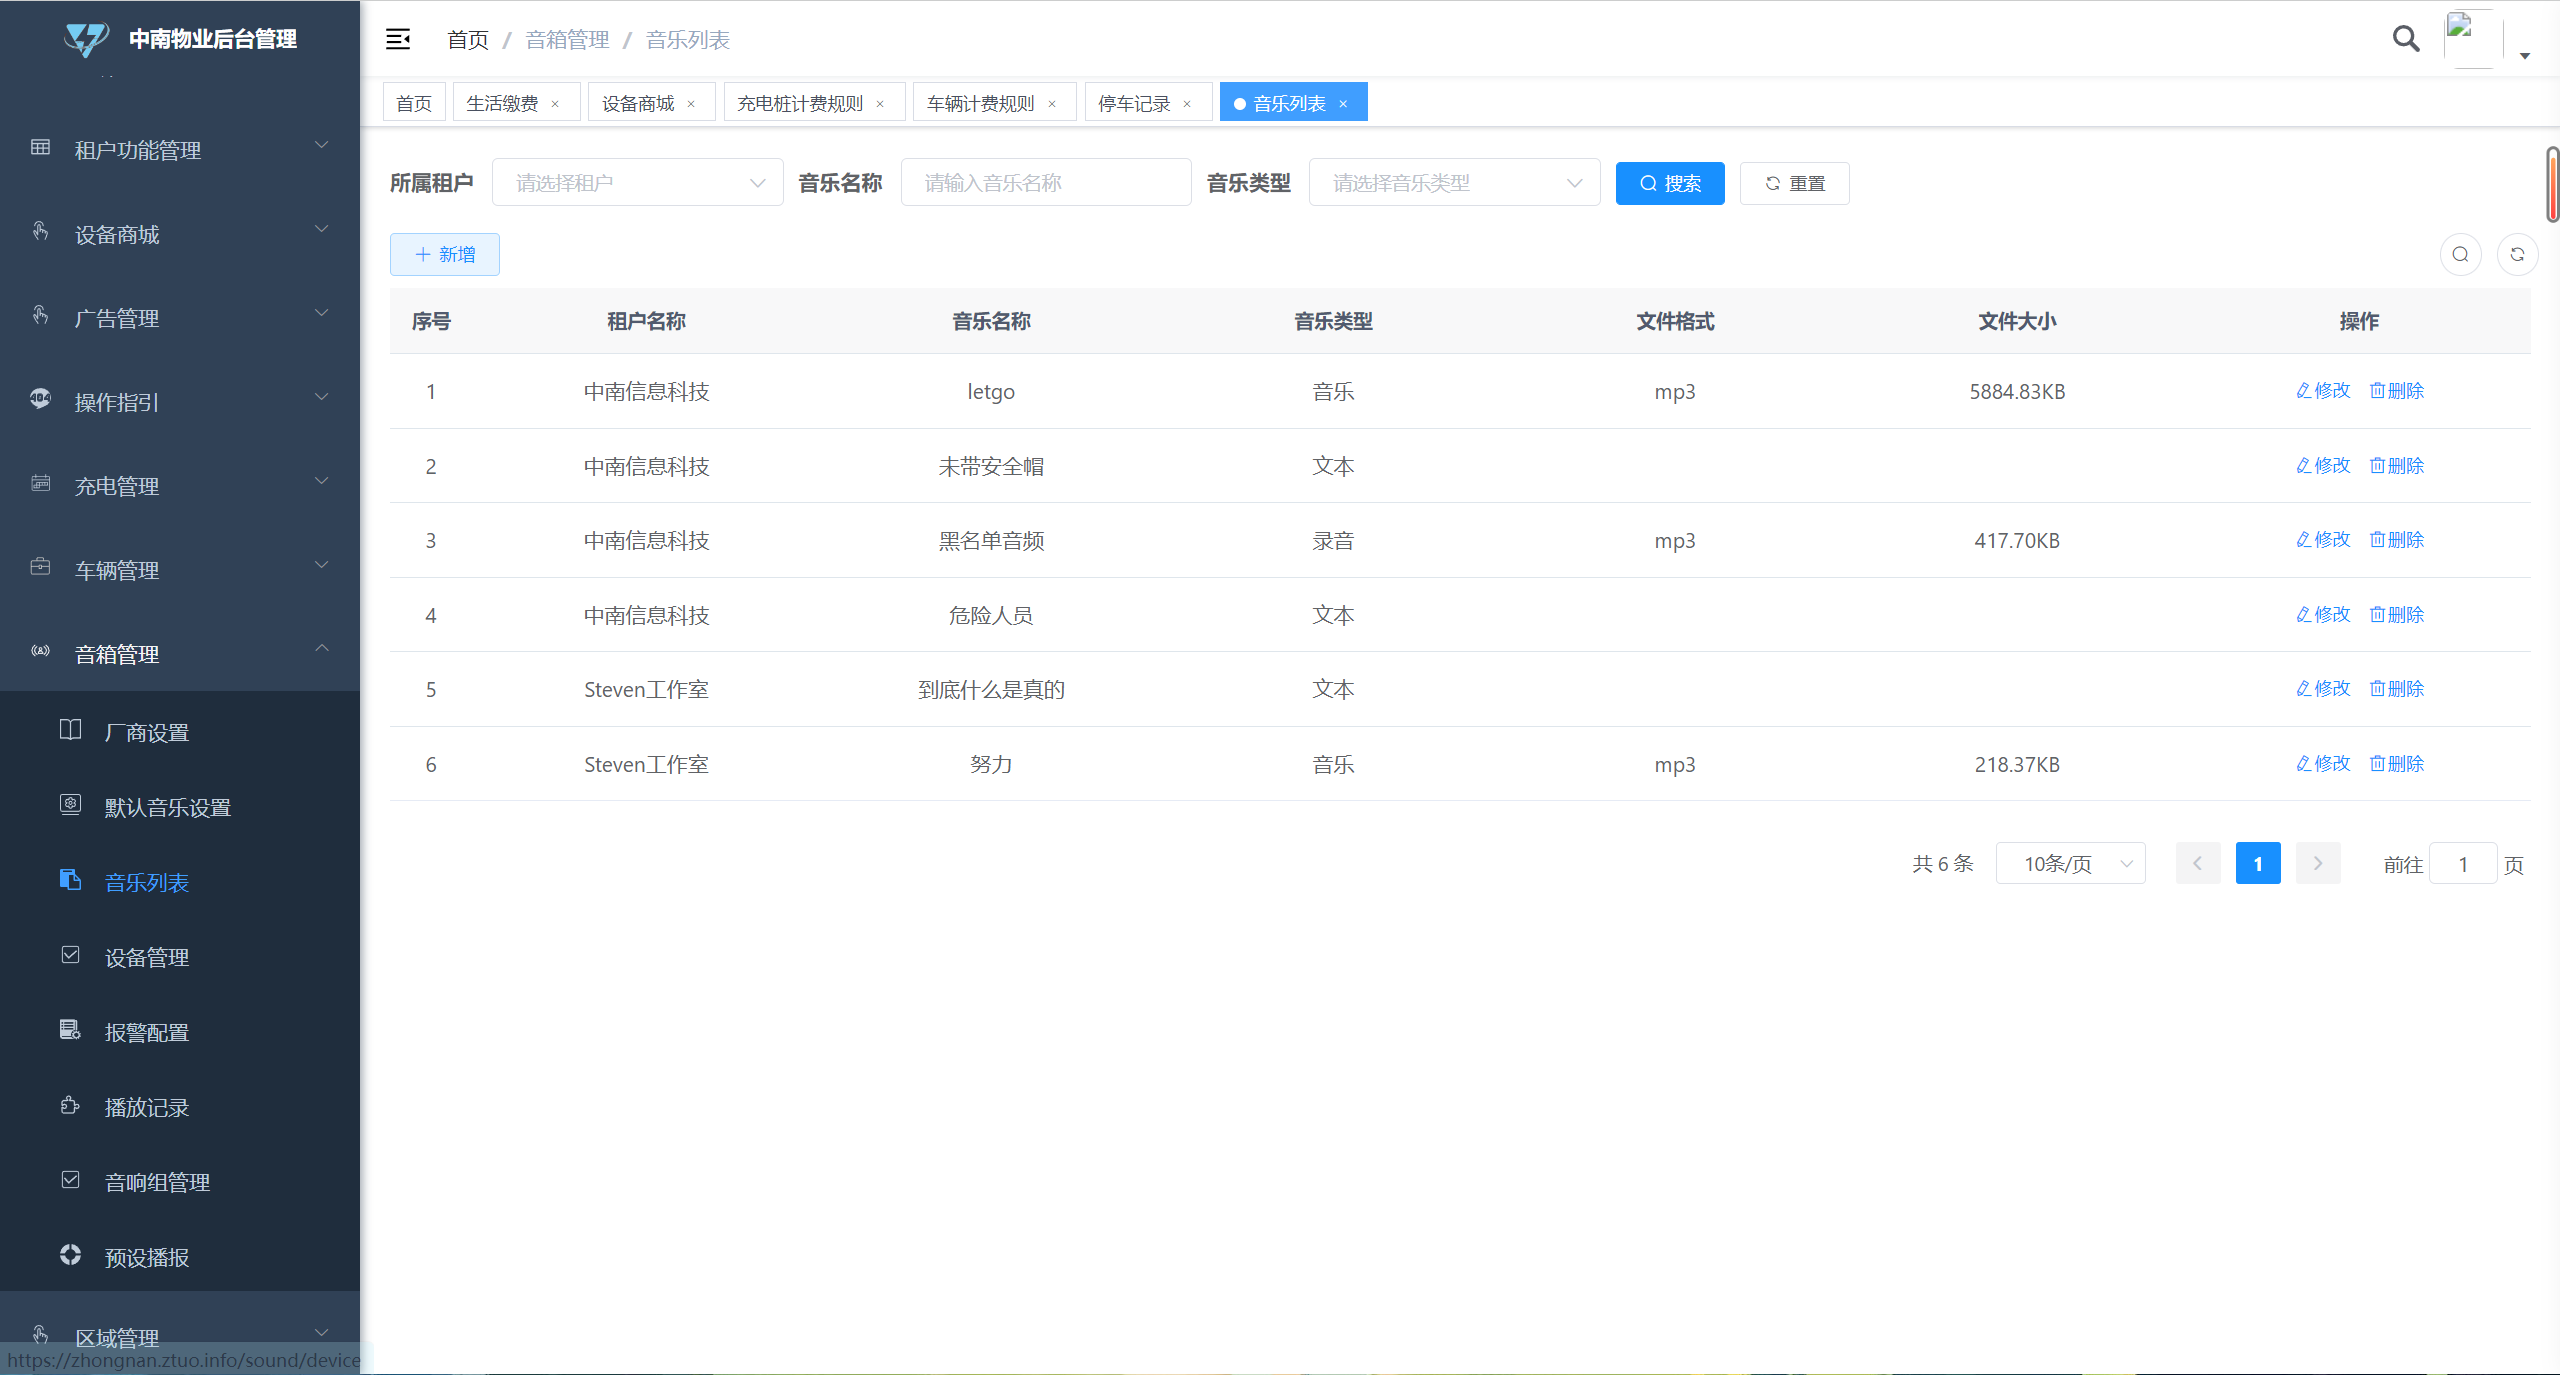Image resolution: width=2560 pixels, height=1375 pixels.
Task: Delete the 努力 row
Action: click(2396, 763)
